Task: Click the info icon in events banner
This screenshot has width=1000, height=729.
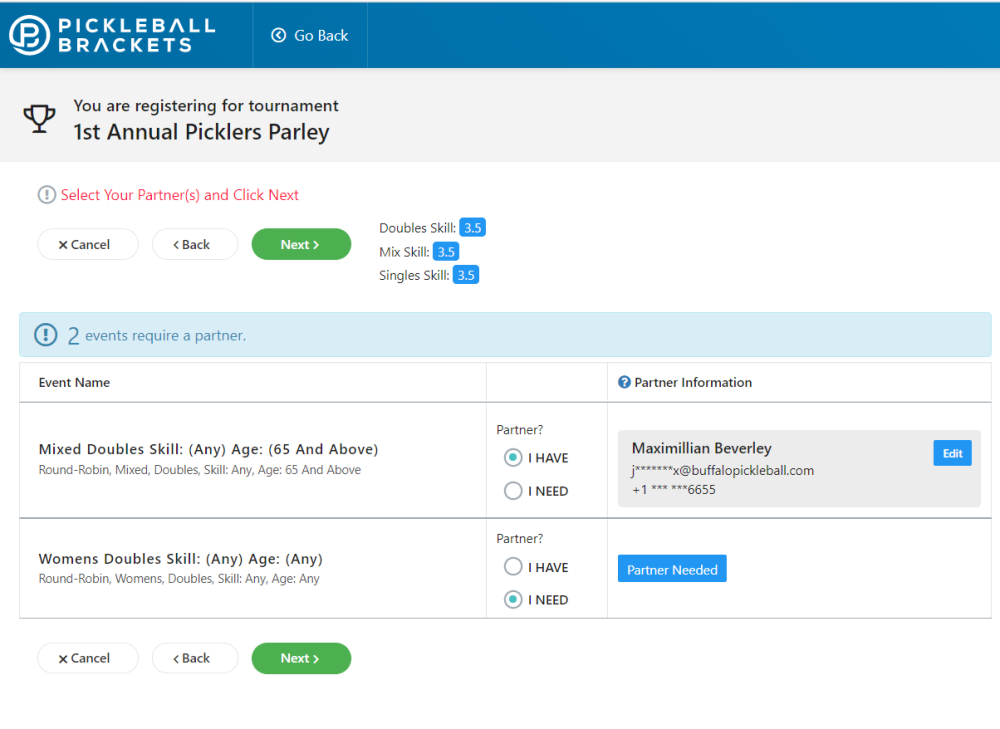Action: (46, 335)
